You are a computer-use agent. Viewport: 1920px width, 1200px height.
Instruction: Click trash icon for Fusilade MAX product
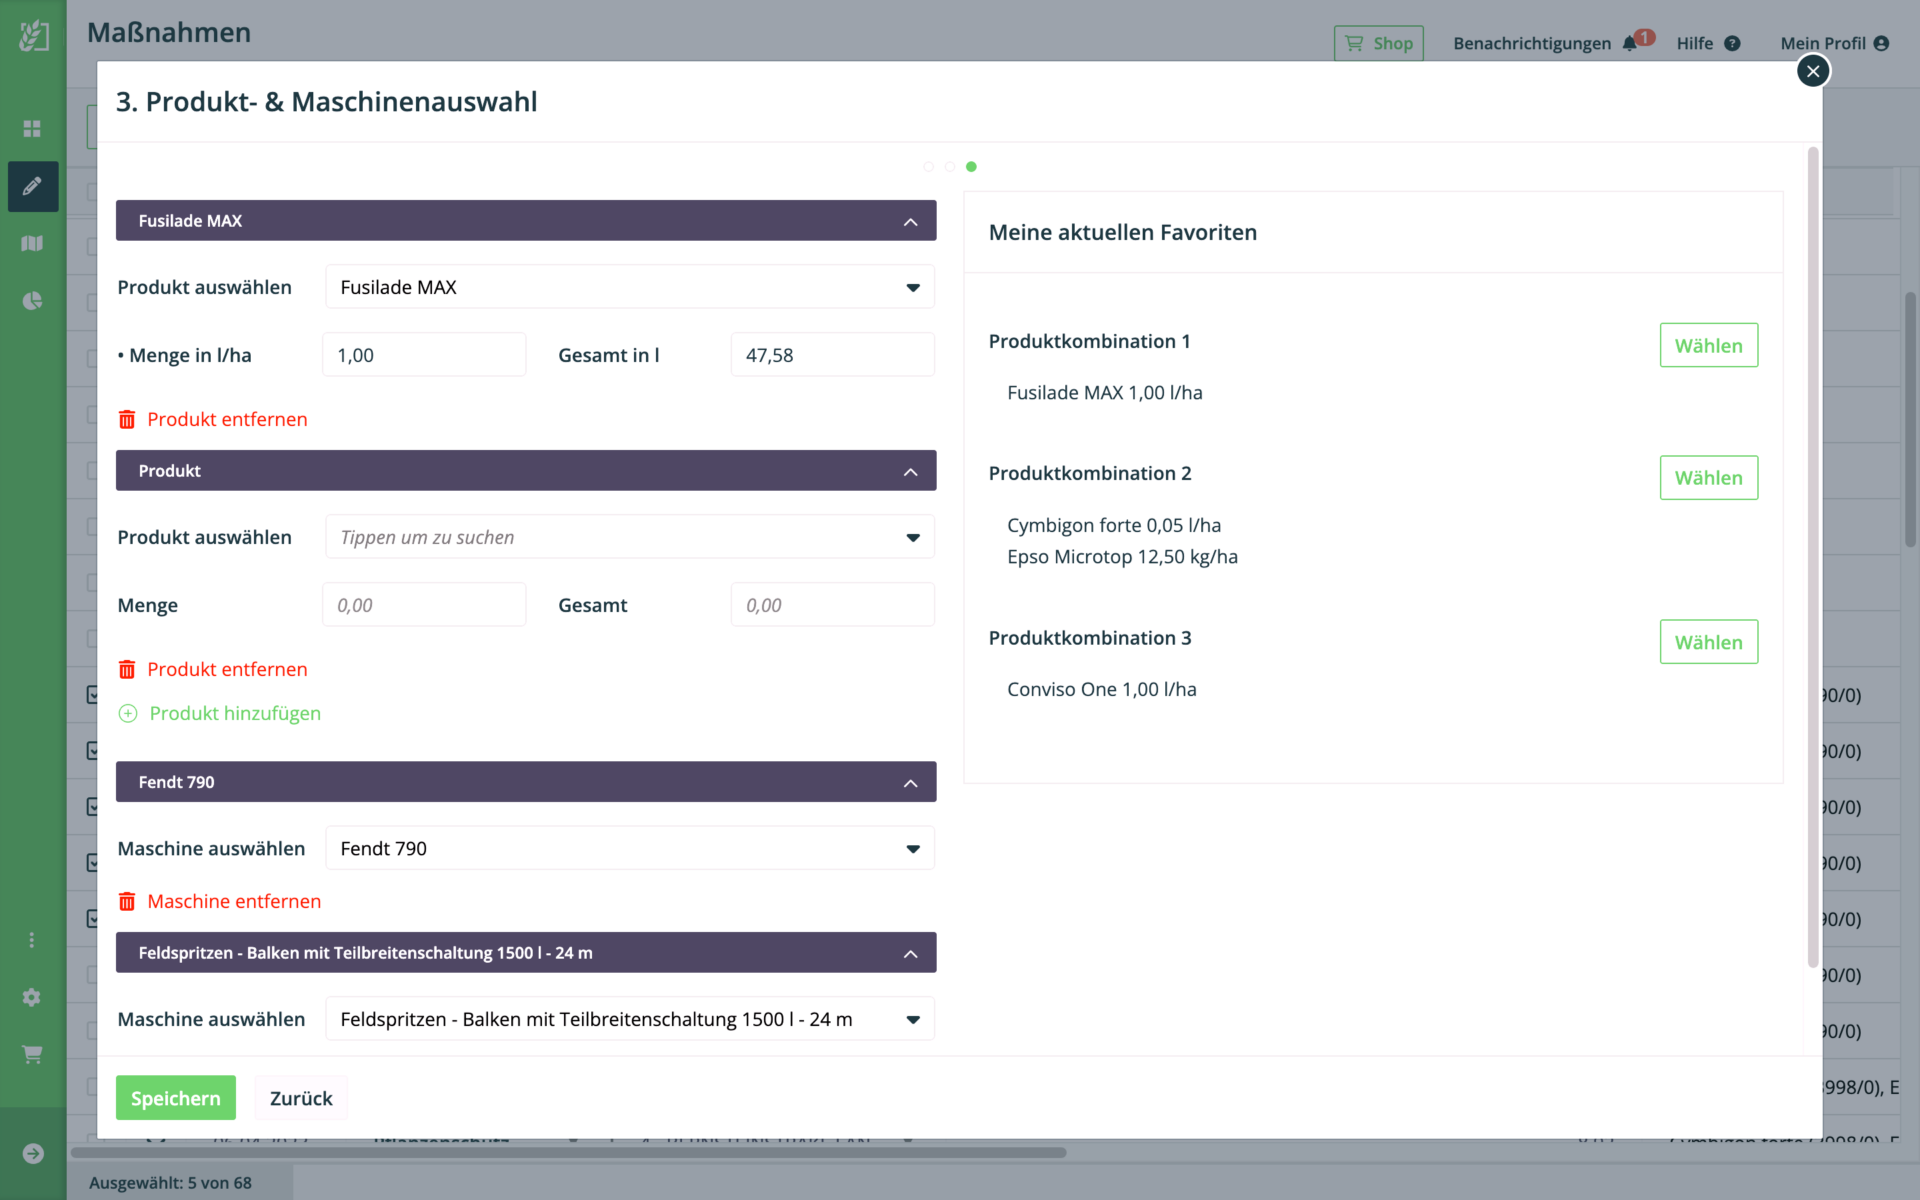coord(127,419)
